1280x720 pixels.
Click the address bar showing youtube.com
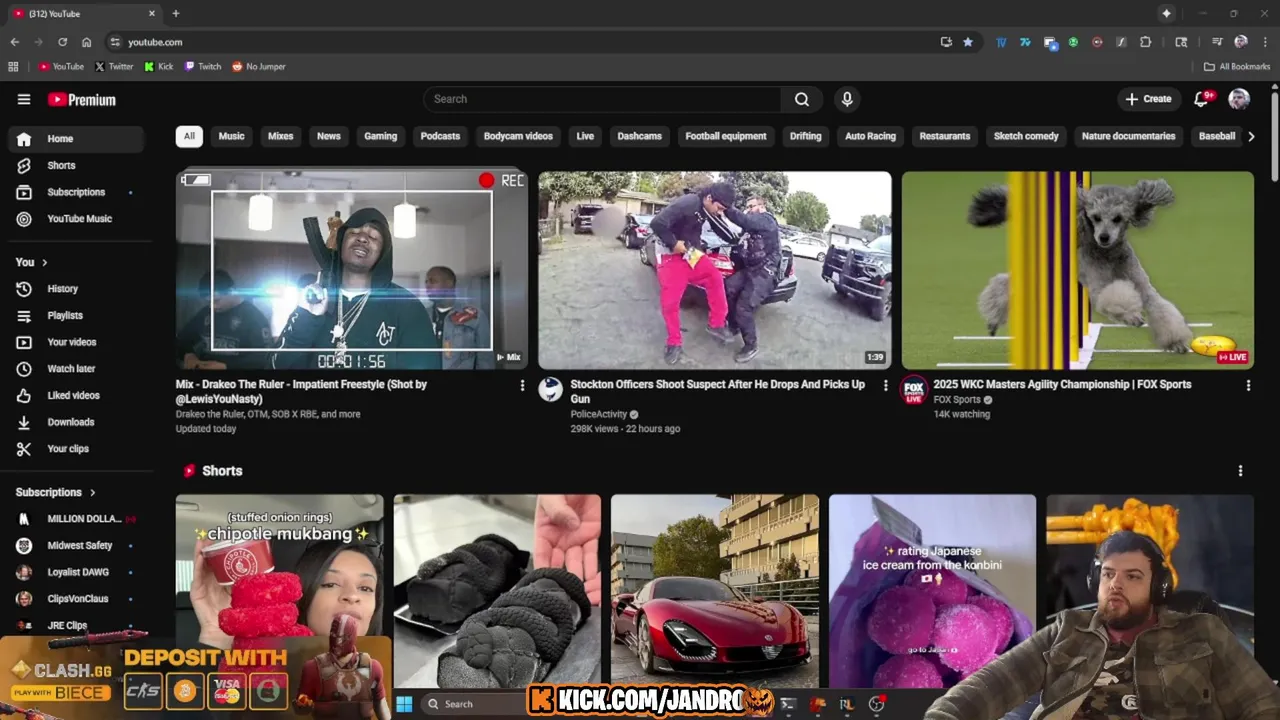[x=520, y=42]
